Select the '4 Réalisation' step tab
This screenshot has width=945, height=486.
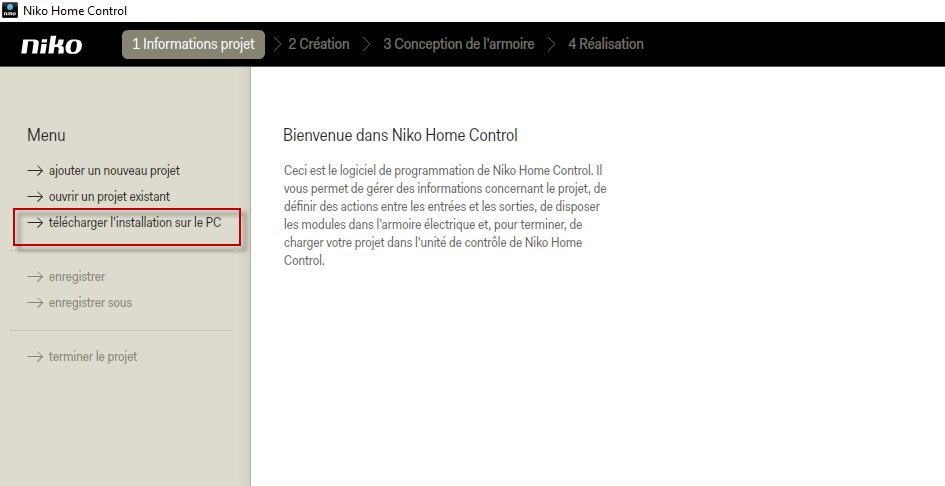(605, 44)
